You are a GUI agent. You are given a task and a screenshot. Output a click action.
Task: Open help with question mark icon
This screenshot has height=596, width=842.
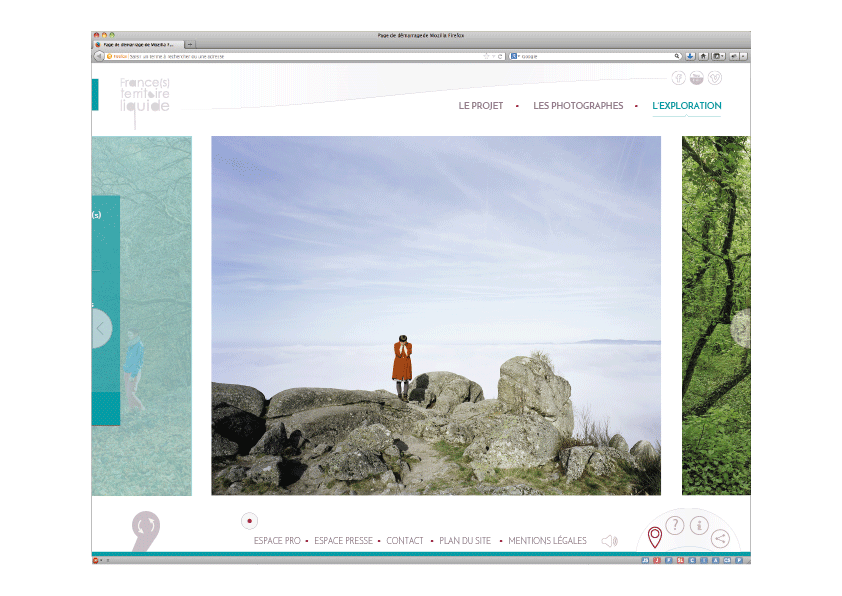pyautogui.click(x=675, y=525)
